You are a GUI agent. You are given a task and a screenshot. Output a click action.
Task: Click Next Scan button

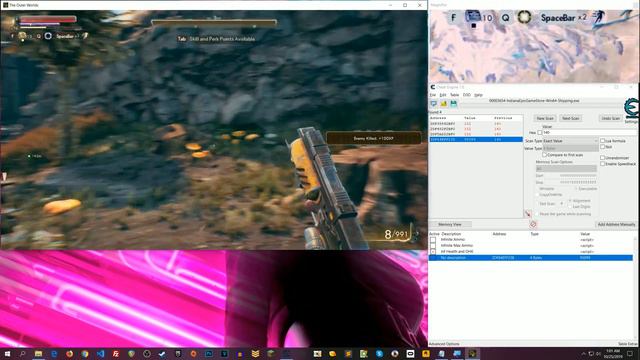[x=571, y=118]
